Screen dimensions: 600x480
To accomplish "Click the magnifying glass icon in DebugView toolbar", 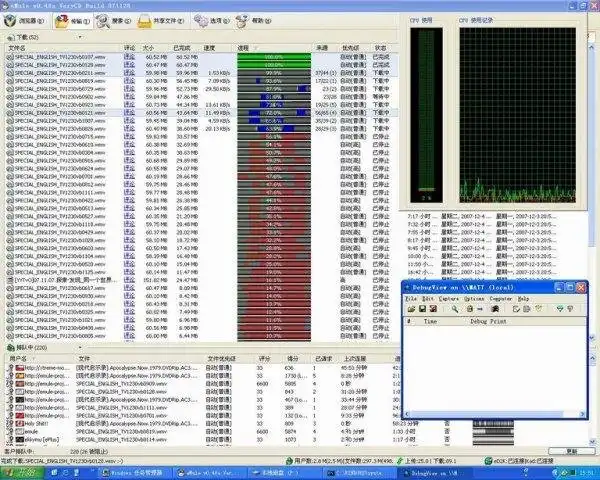I will tap(455, 309).
